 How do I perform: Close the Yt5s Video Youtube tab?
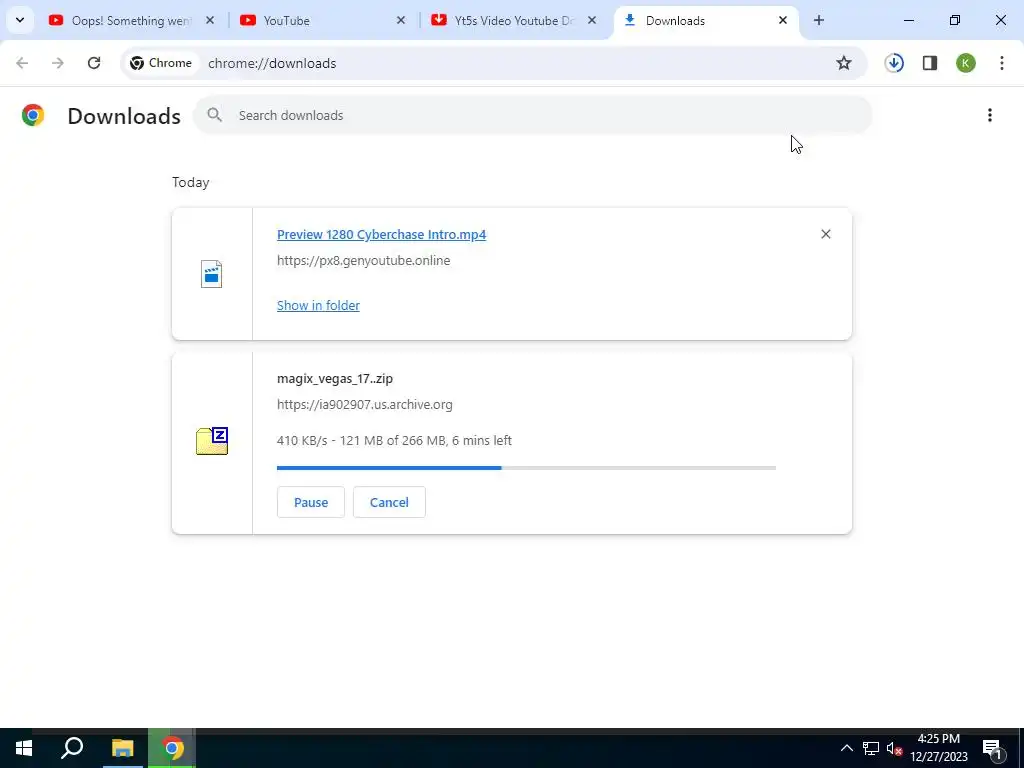[592, 20]
